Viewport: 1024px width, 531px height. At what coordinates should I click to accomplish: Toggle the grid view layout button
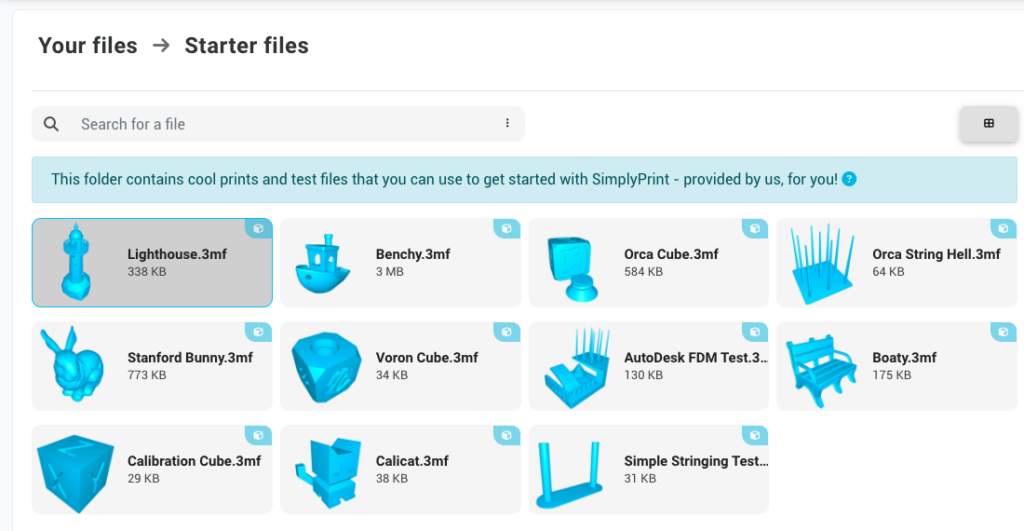[988, 124]
